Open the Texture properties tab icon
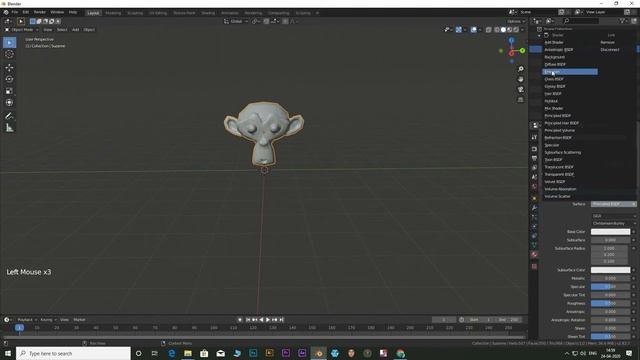Viewport: 640px width, 360px height. pos(534,266)
